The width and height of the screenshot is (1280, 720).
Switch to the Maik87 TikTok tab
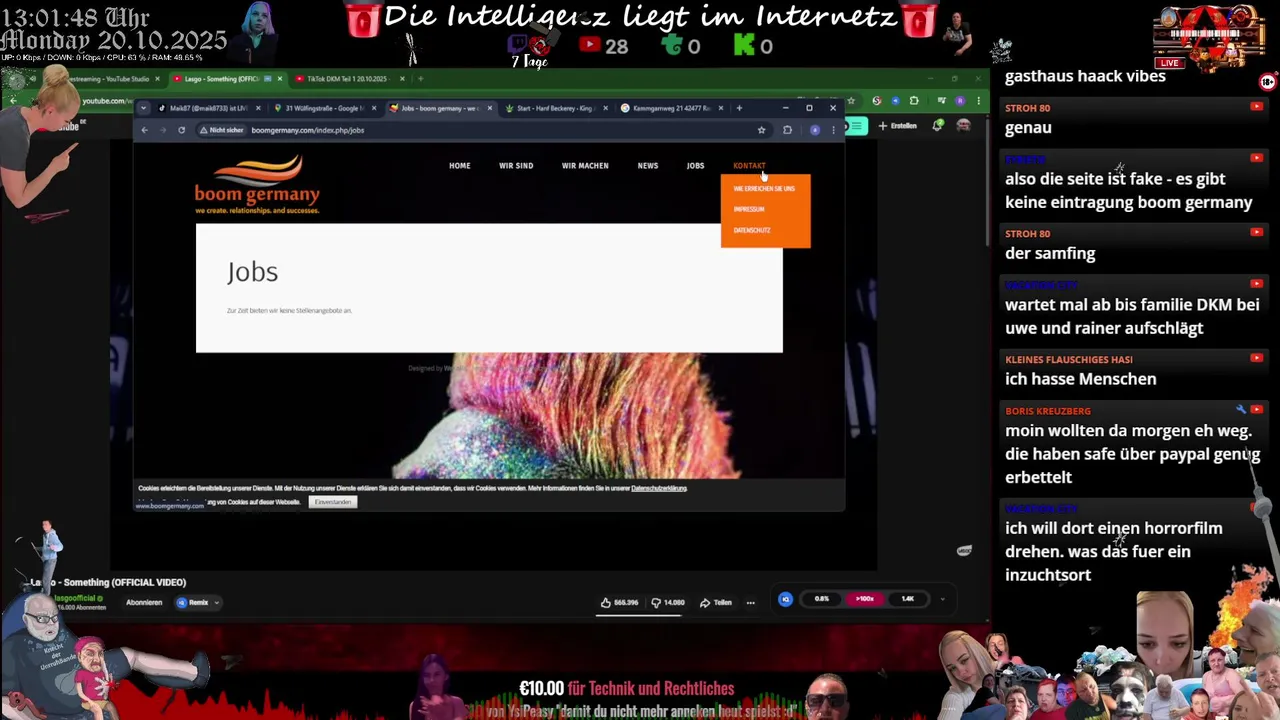tap(208, 108)
